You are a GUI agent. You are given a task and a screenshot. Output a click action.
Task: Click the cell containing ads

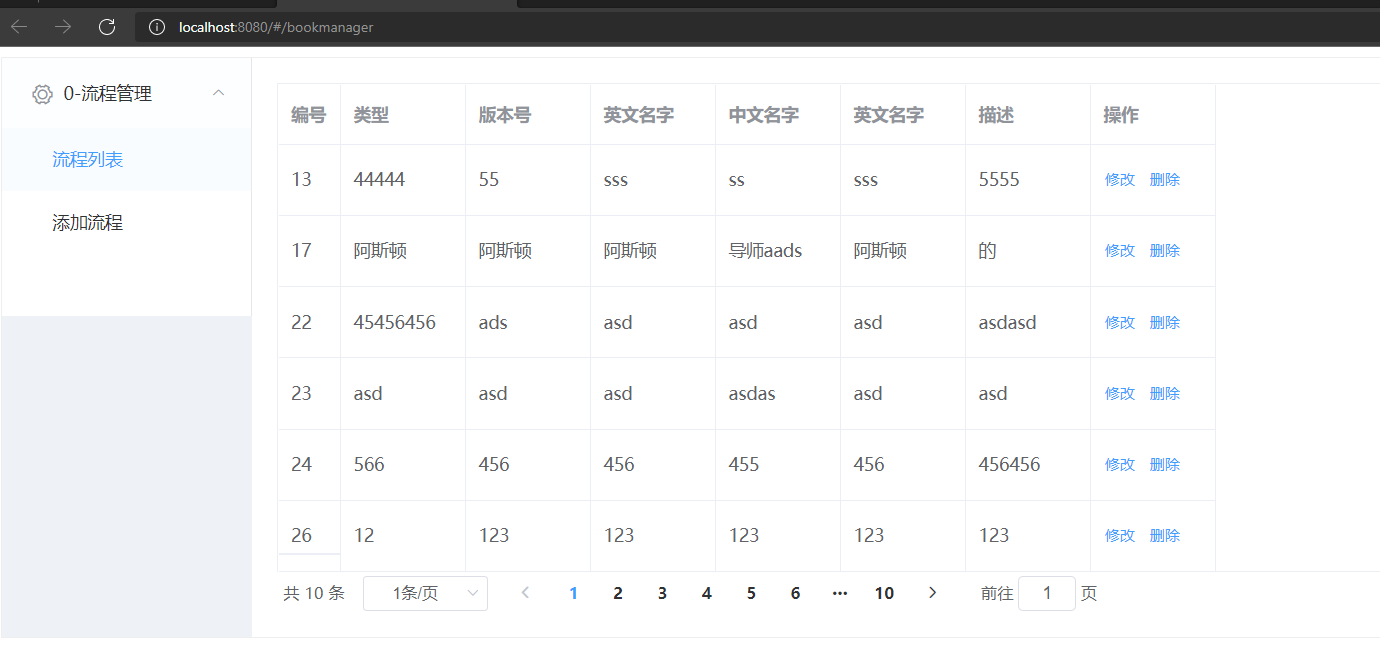tap(528, 323)
